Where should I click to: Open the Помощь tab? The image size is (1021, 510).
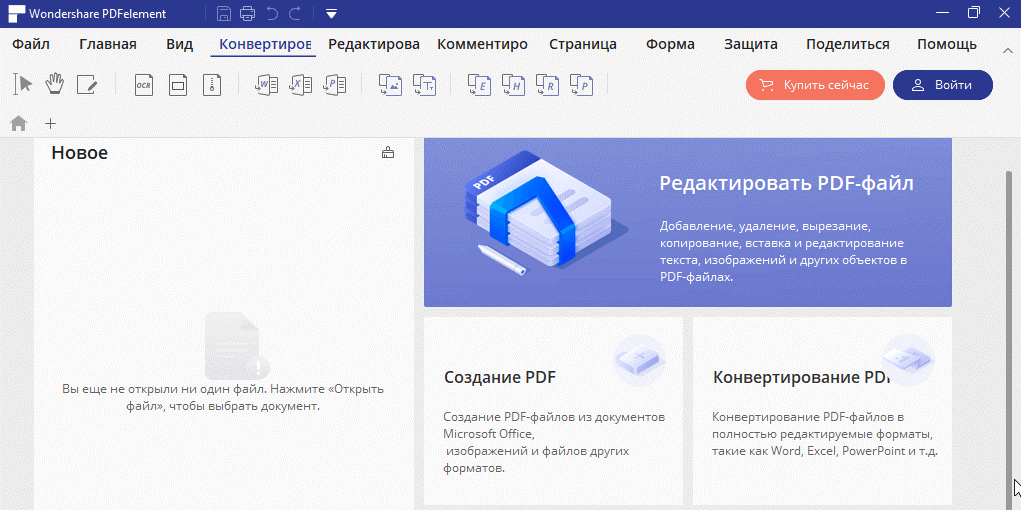(x=947, y=44)
